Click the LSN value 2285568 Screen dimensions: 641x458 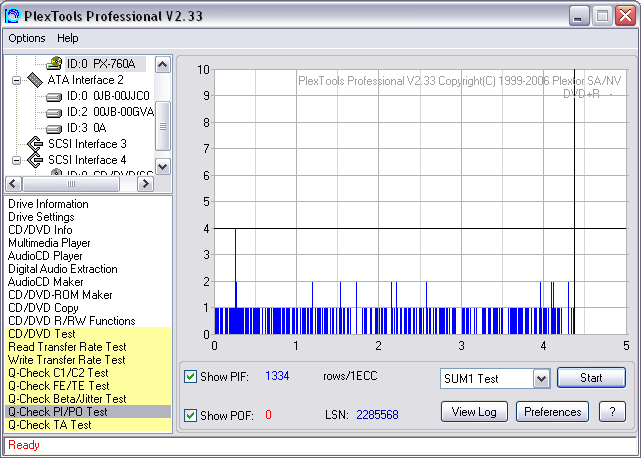pos(377,415)
